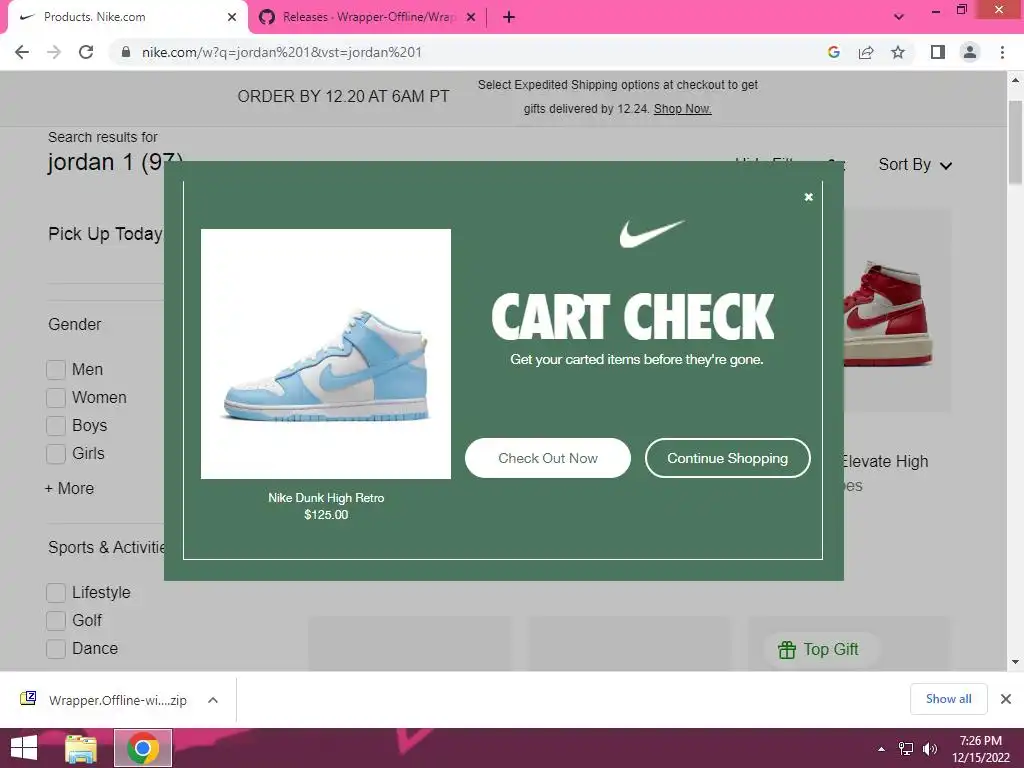This screenshot has height=768, width=1024.
Task: Open the Chrome profile avatar
Action: click(970, 52)
